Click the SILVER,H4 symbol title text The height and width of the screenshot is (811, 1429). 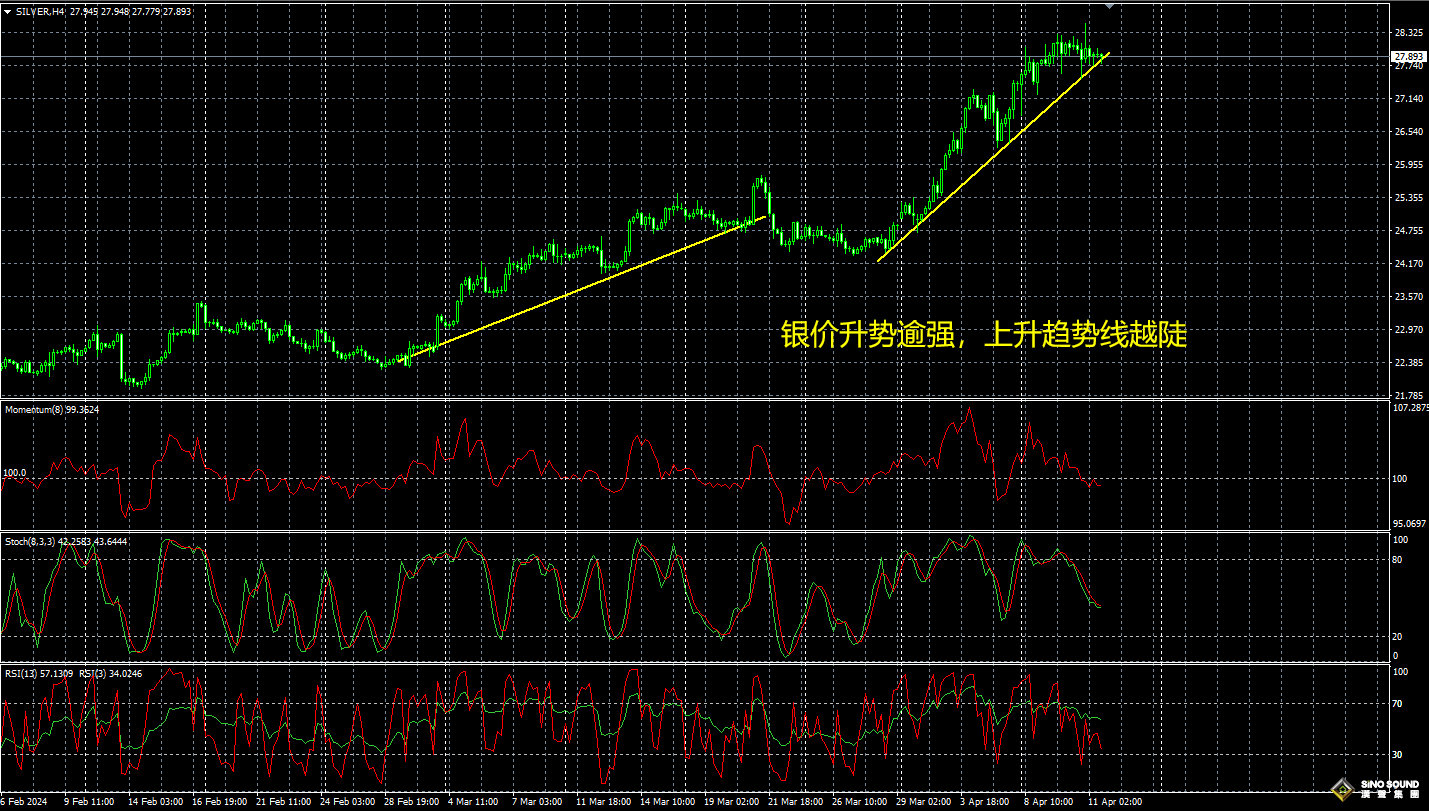pos(40,12)
